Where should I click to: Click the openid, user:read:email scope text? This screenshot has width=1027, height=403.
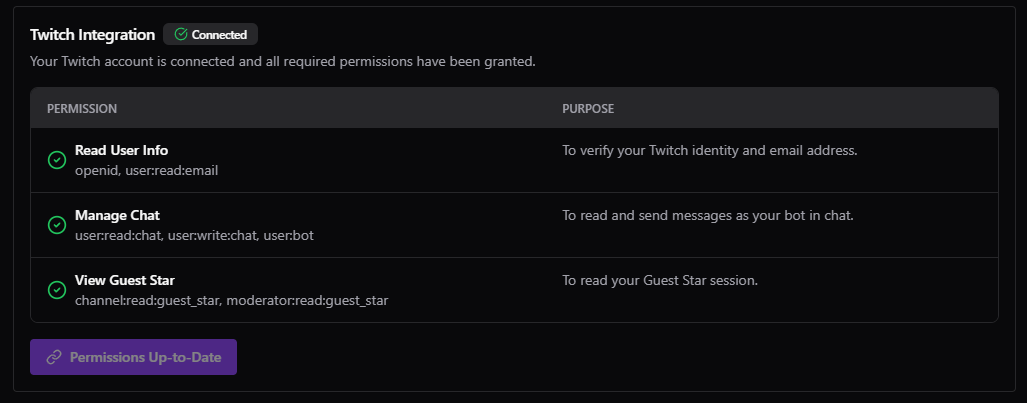click(146, 170)
